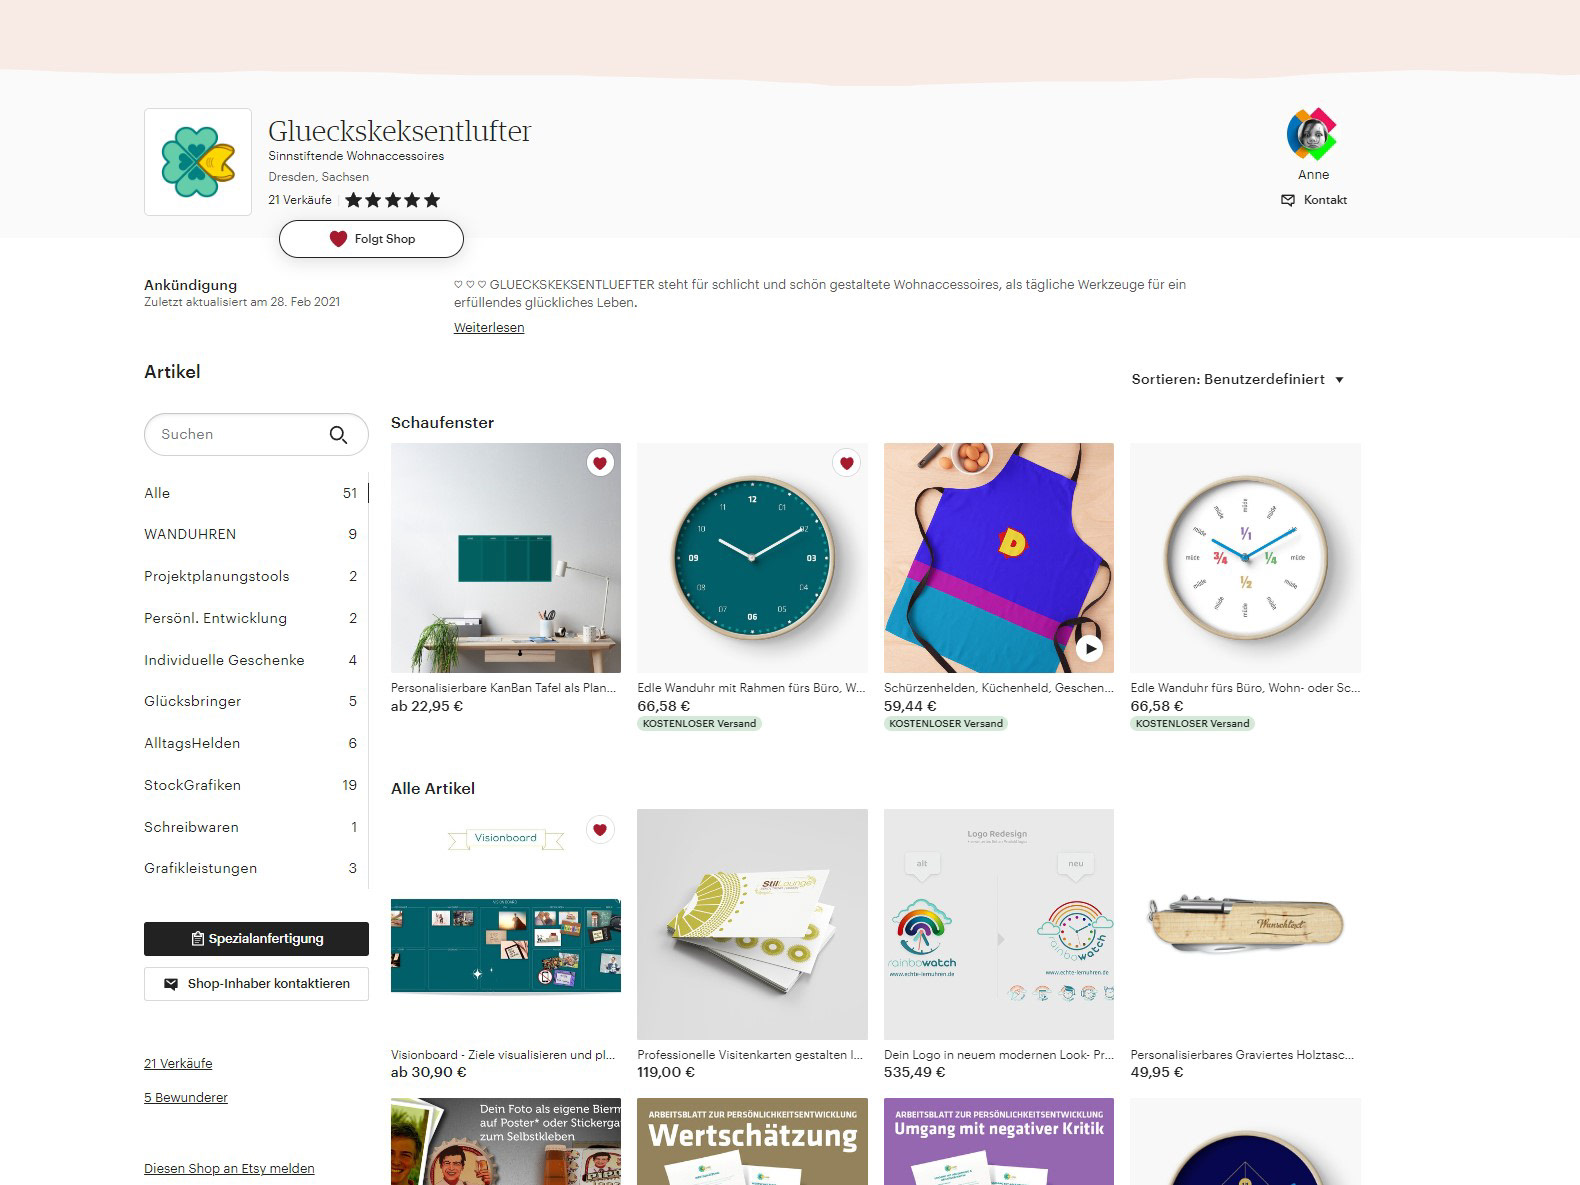The image size is (1580, 1185).
Task: Click Shop-Inhaber kontaktieren button
Action: click(256, 984)
